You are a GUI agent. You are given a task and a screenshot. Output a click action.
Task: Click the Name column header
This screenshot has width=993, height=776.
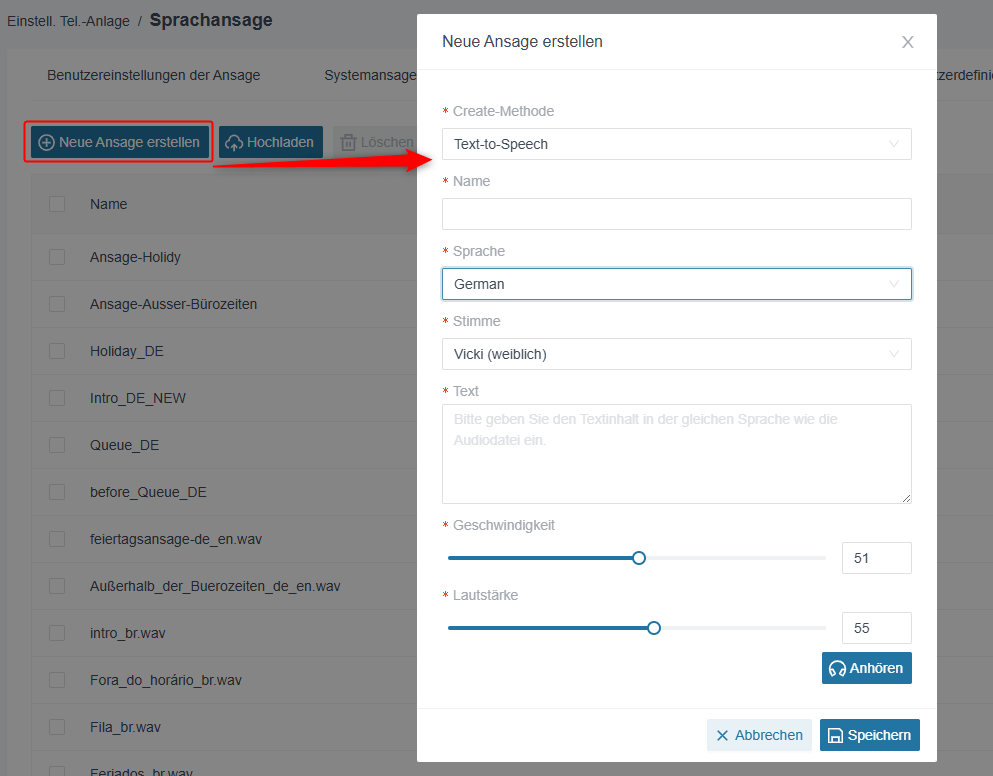tap(108, 204)
